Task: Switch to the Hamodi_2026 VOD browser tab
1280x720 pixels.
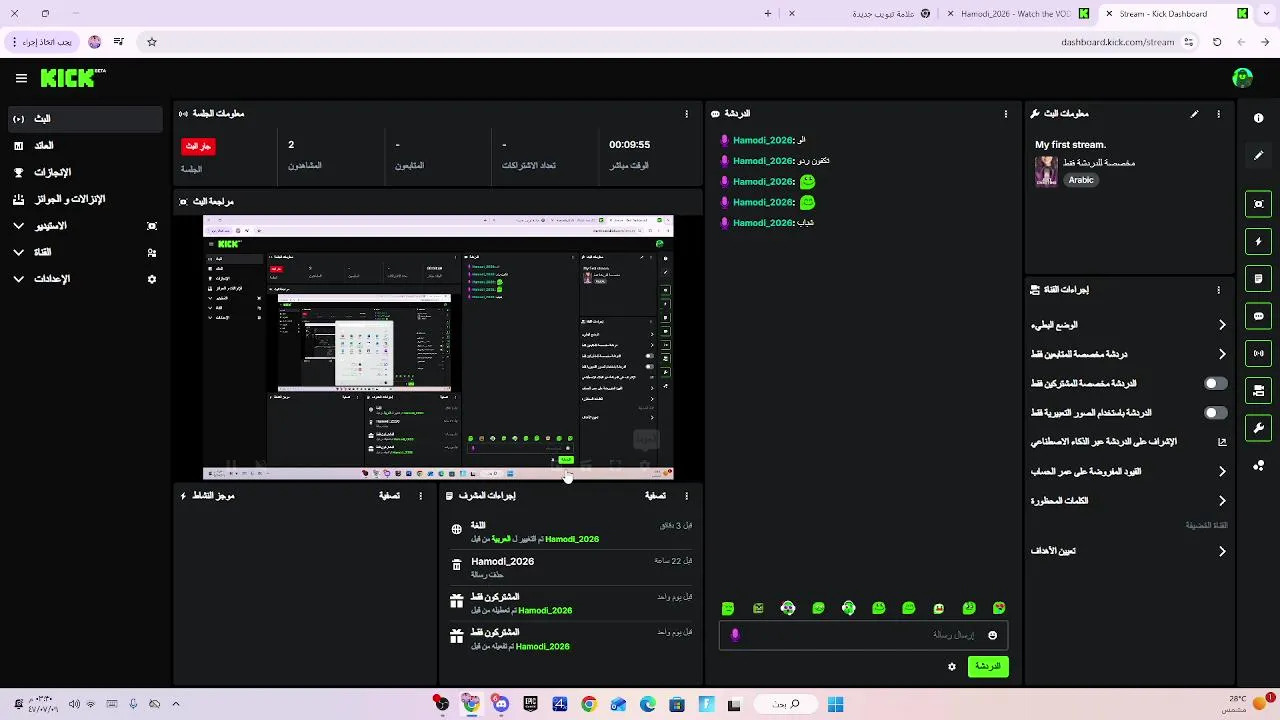Action: (x=1018, y=14)
